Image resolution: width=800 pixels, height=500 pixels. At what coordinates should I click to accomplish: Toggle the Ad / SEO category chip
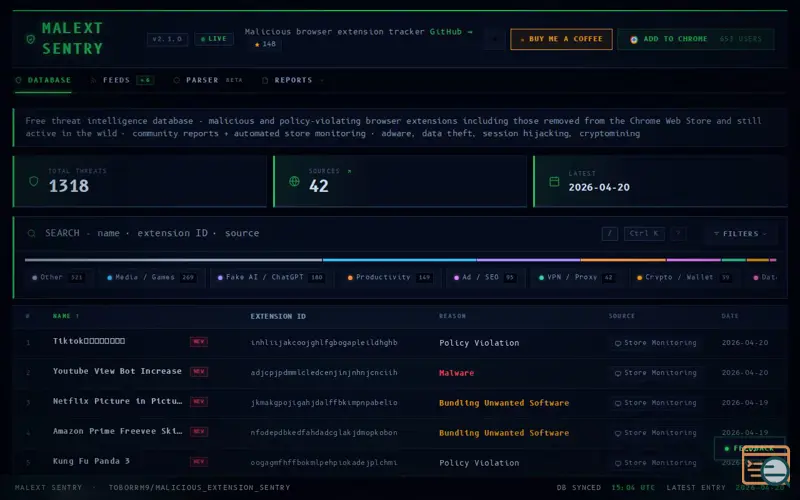pos(484,278)
